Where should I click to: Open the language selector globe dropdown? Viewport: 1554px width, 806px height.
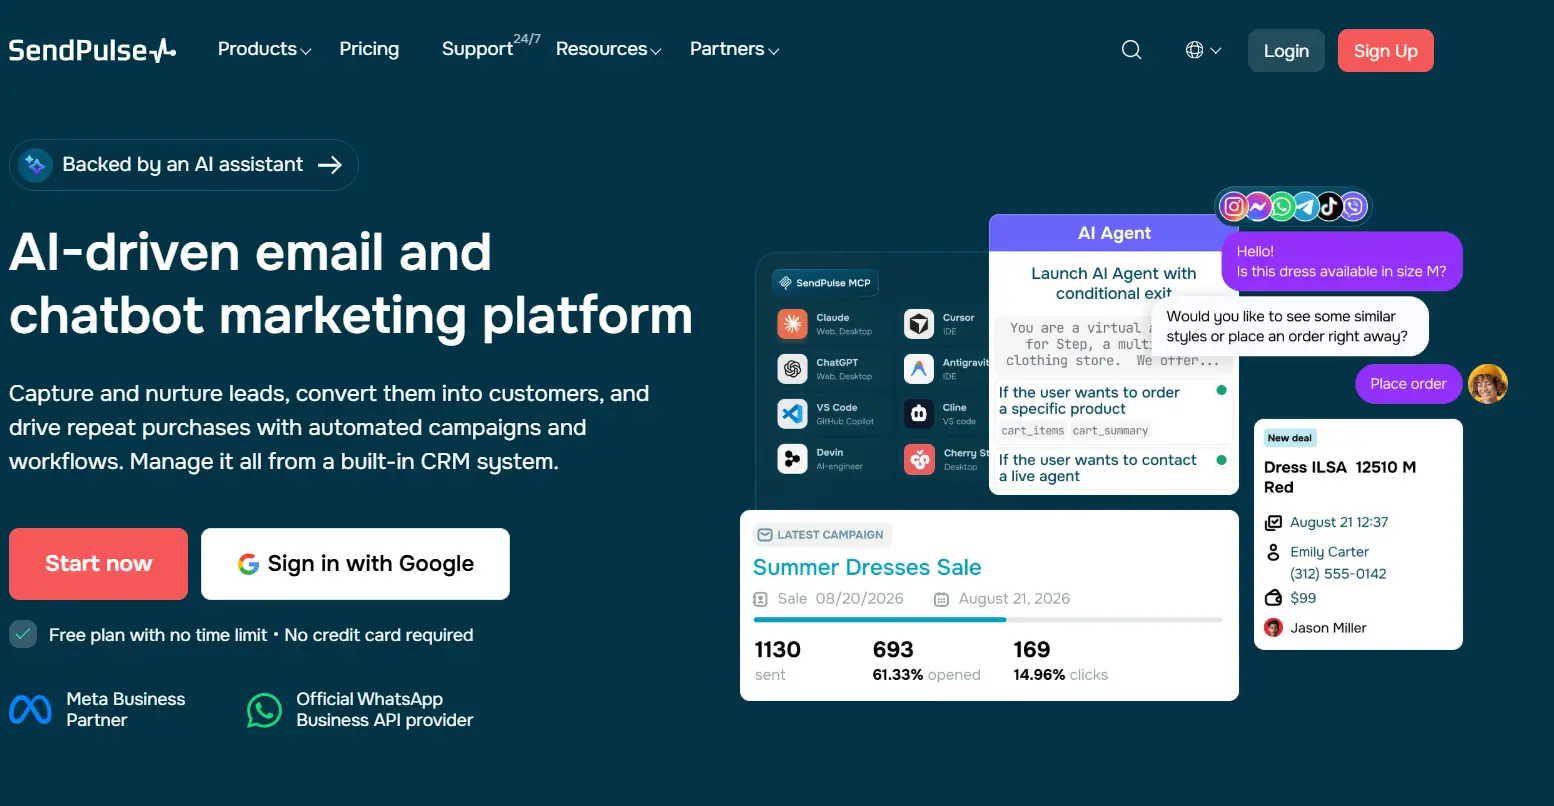pos(1203,50)
